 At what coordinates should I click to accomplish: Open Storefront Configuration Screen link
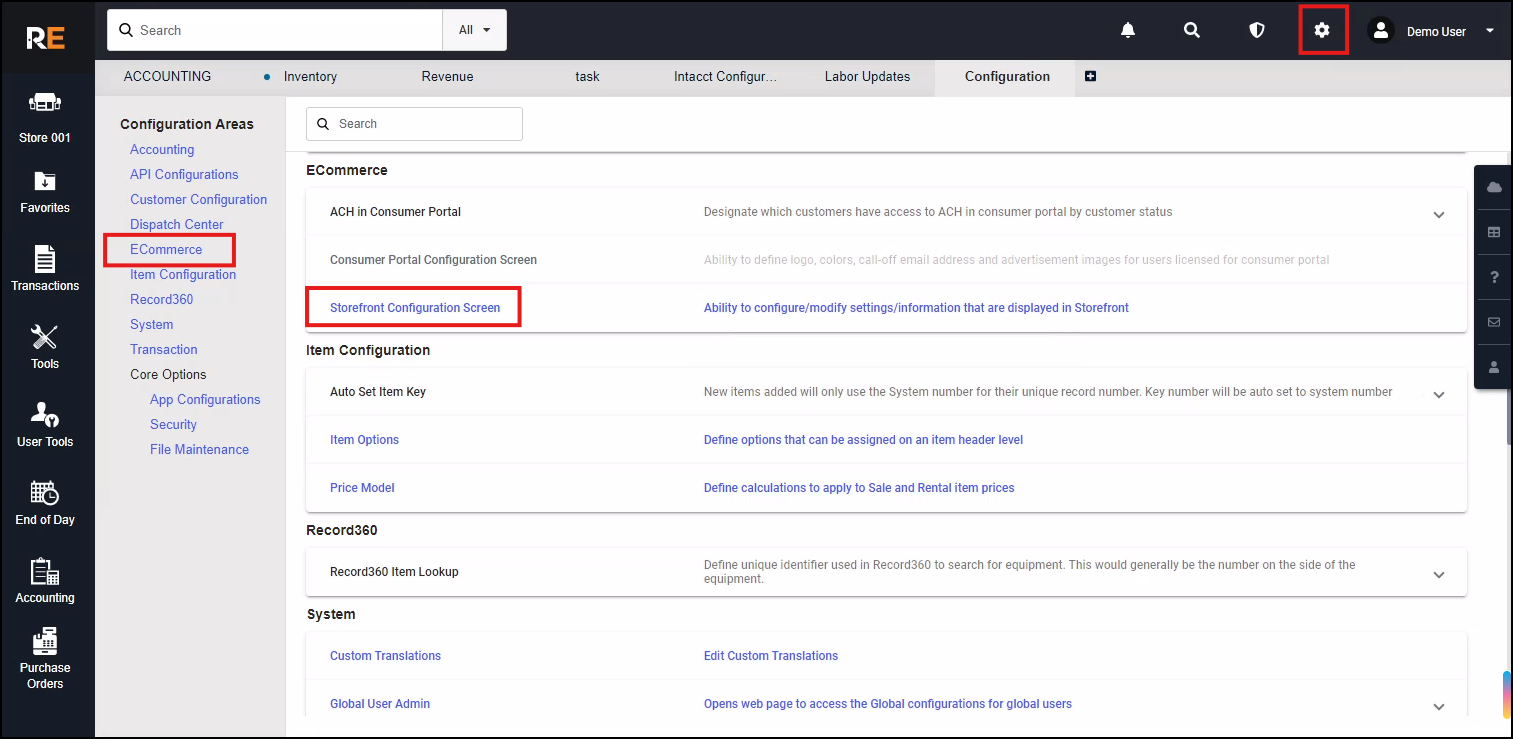[x=415, y=308]
